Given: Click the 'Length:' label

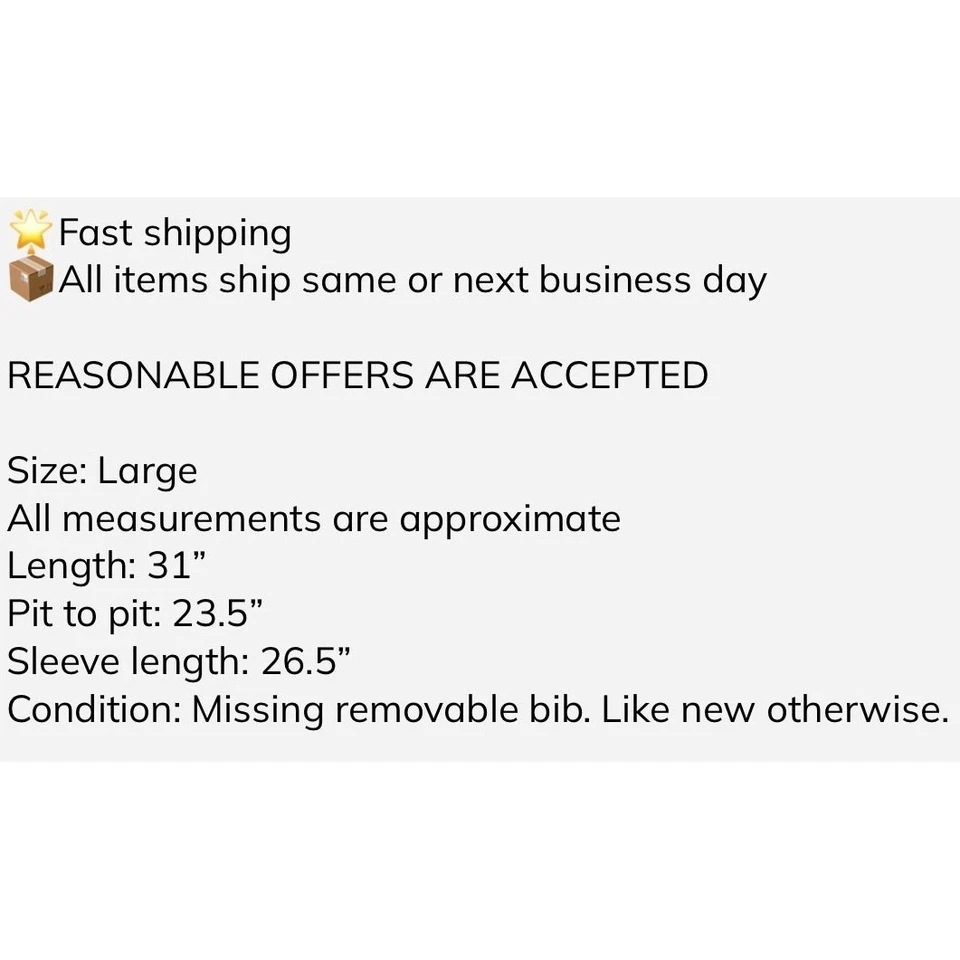Looking at the screenshot, I should (71, 567).
